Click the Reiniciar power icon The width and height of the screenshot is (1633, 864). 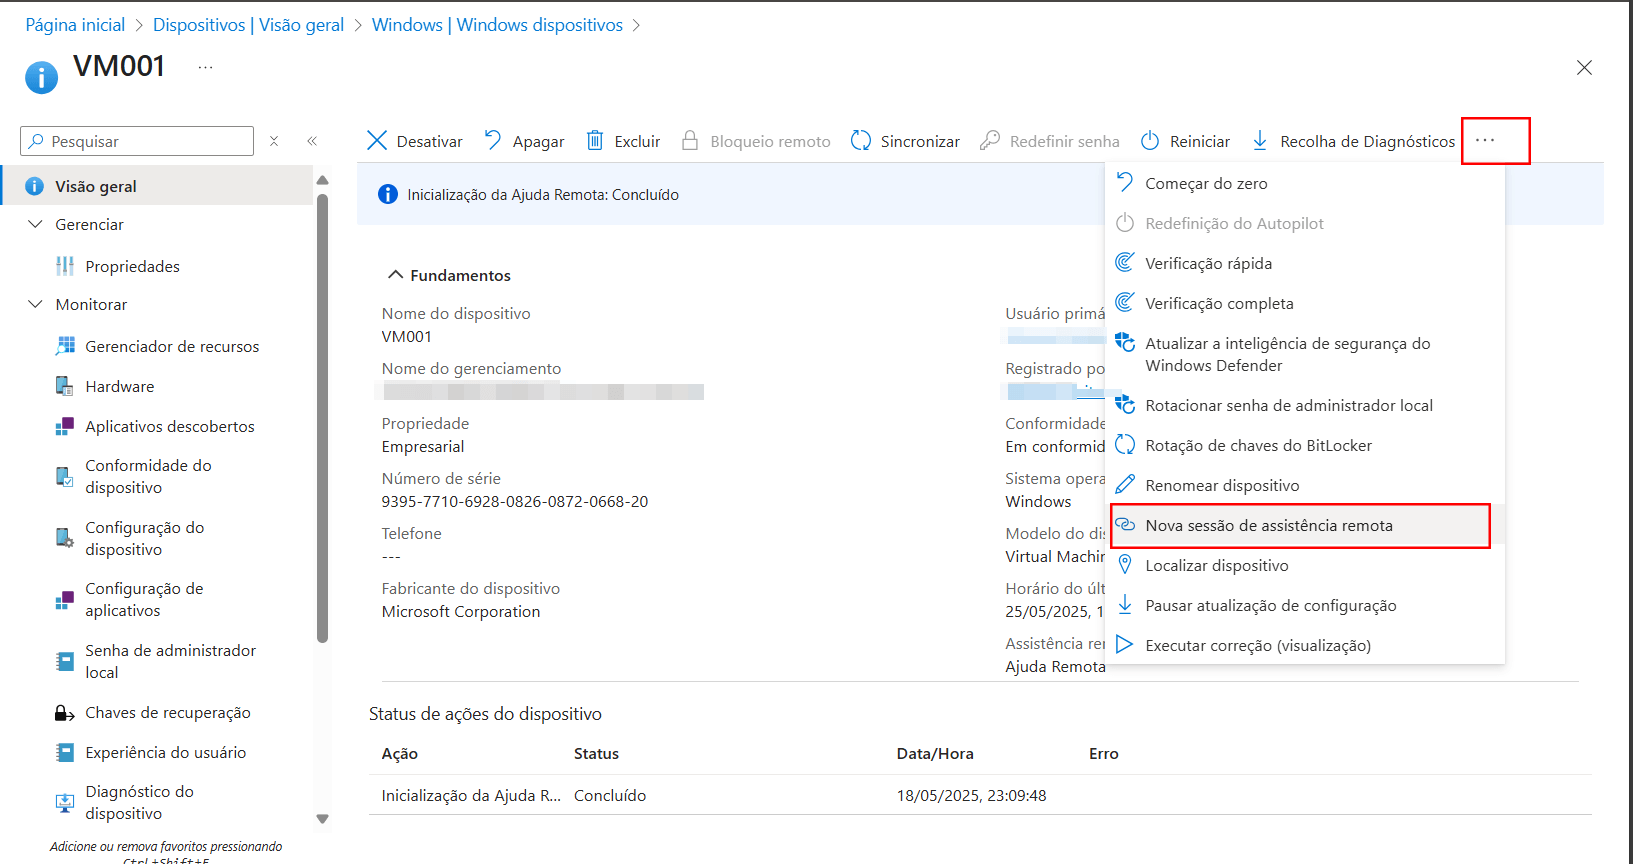(1151, 141)
